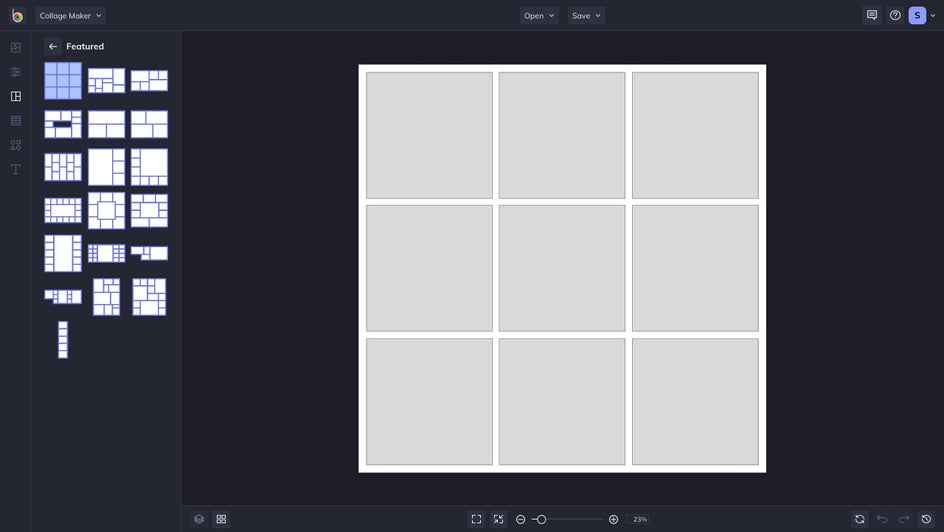Viewport: 944px width, 532px height.
Task: Zoom out with the minus circle icon
Action: [x=521, y=519]
